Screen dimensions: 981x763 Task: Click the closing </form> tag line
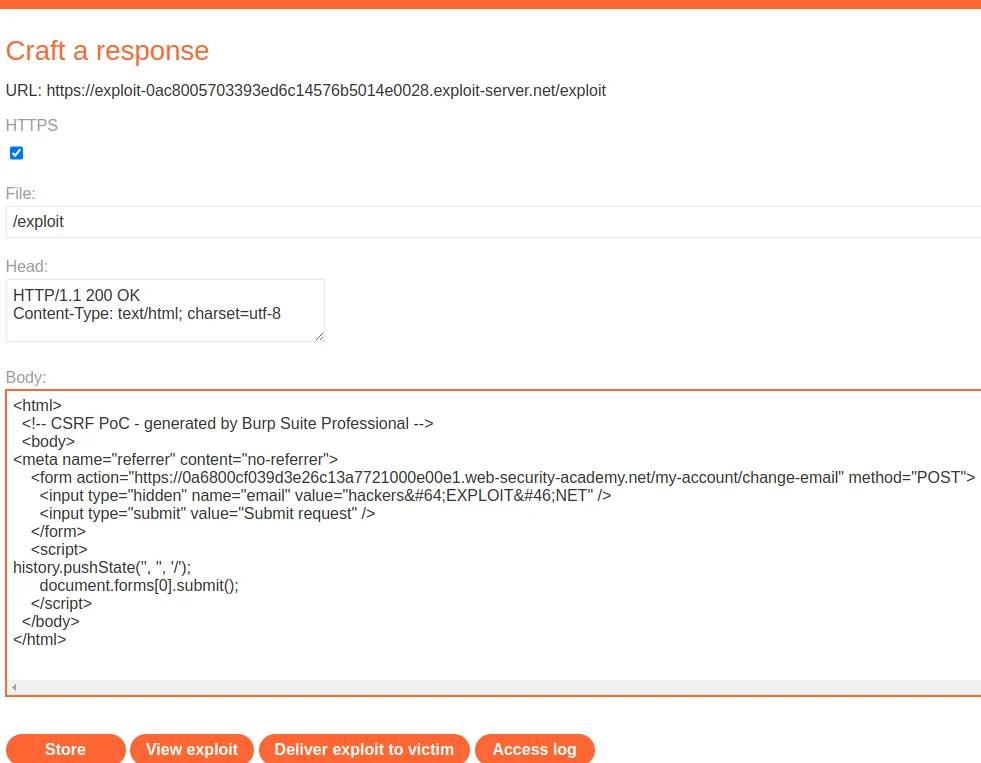[x=58, y=532]
